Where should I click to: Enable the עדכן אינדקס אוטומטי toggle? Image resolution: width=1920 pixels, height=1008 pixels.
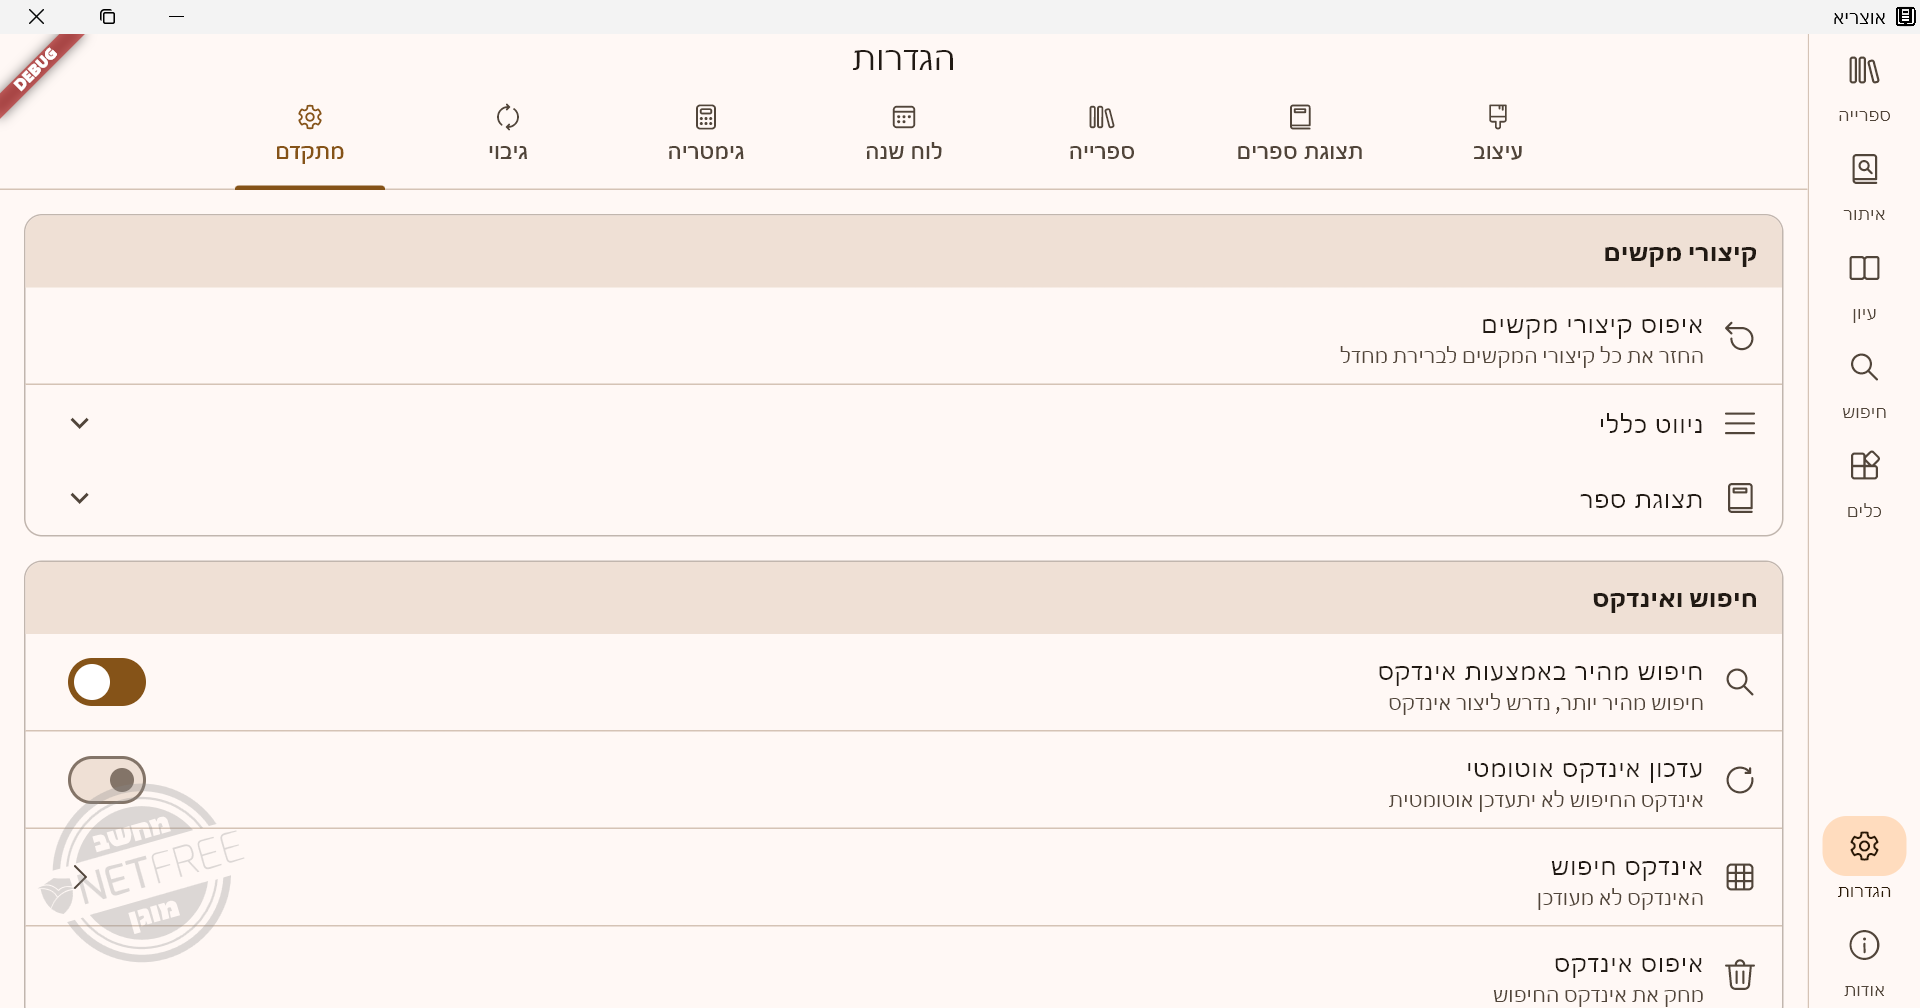107,780
